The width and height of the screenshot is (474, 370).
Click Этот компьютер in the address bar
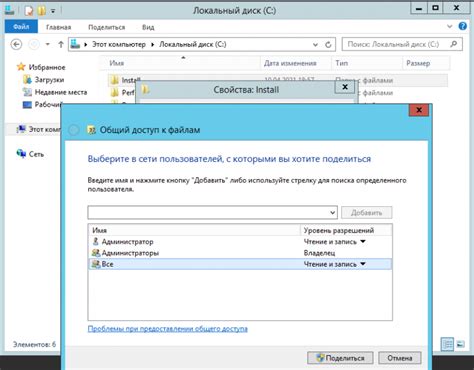[x=119, y=44]
